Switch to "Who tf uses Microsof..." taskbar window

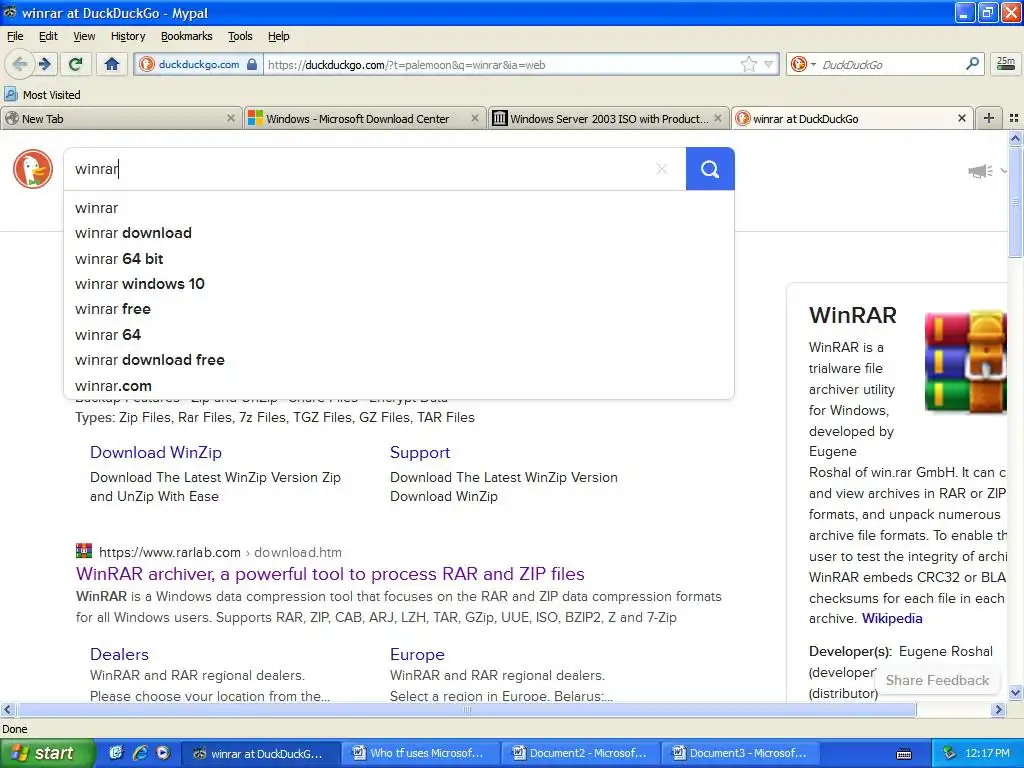click(420, 753)
